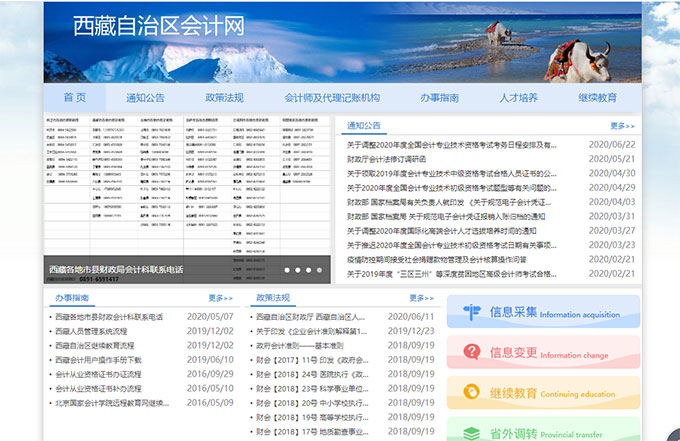
Task: Navigate to 人才培养 in the top menu
Action: pos(518,98)
